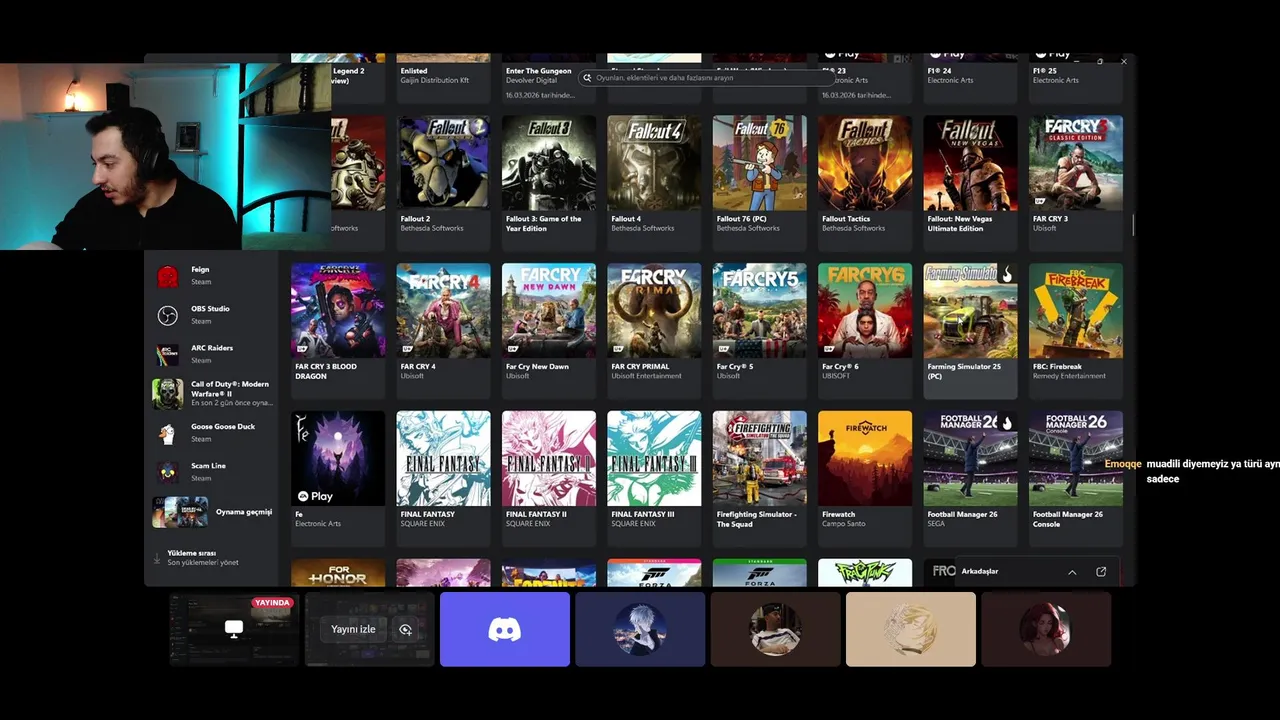Open the For Honor cover
Viewport: 1280px width, 720px height.
pyautogui.click(x=338, y=572)
